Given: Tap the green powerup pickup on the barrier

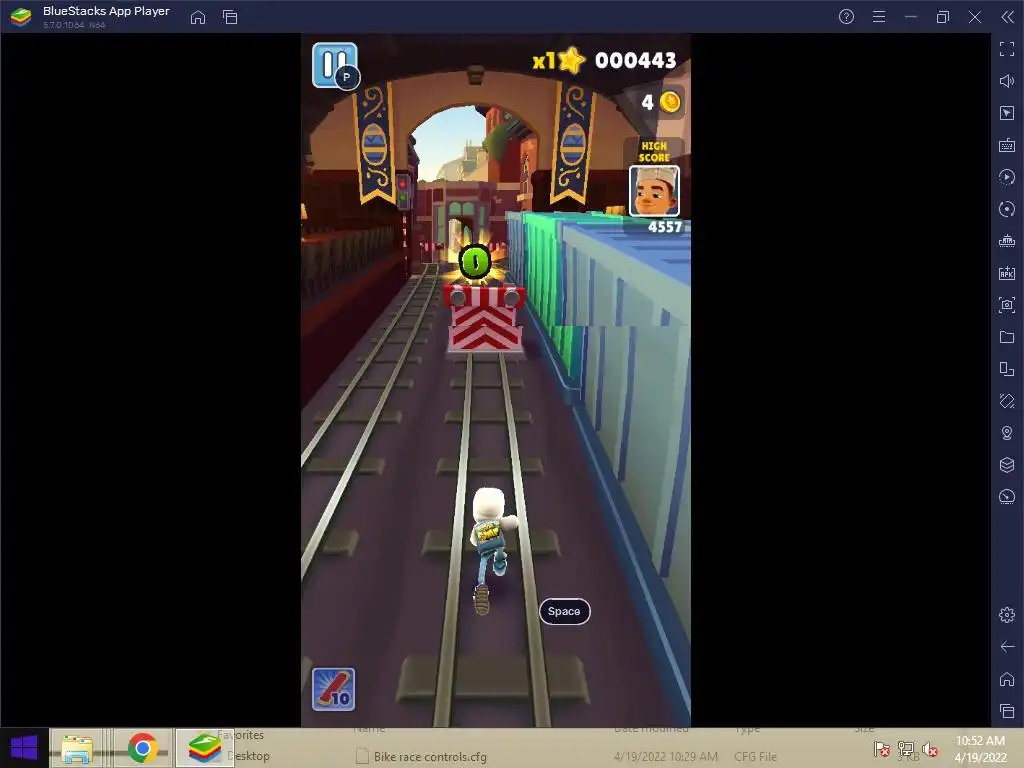Looking at the screenshot, I should pos(475,262).
